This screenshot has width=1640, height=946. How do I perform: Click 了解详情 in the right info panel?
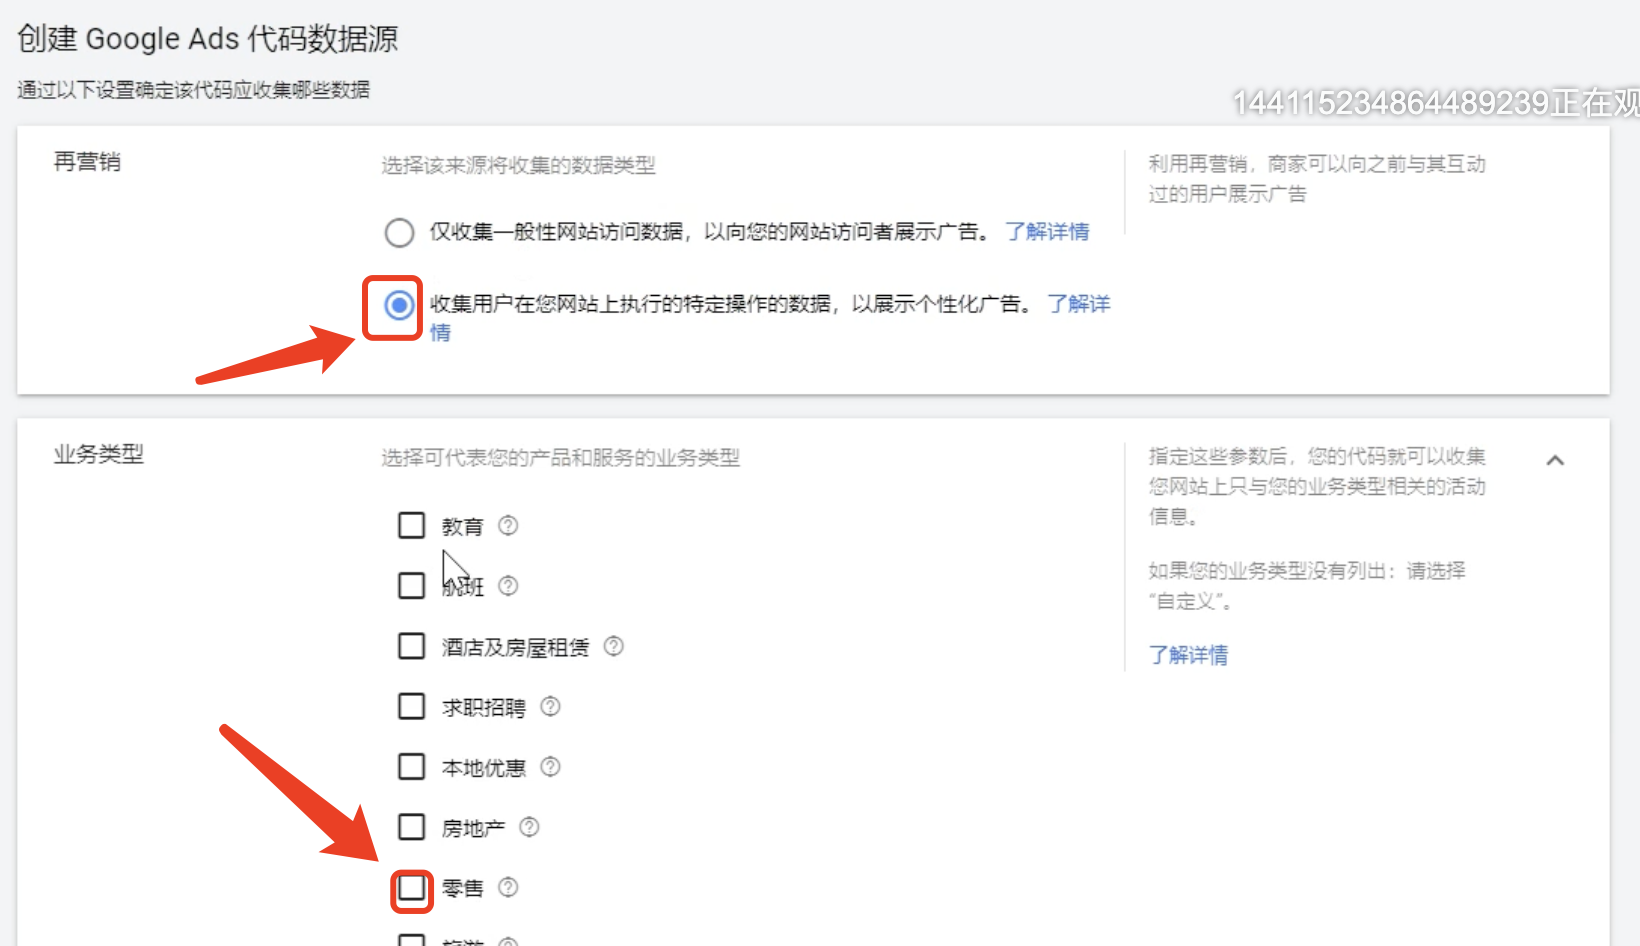point(1188,654)
